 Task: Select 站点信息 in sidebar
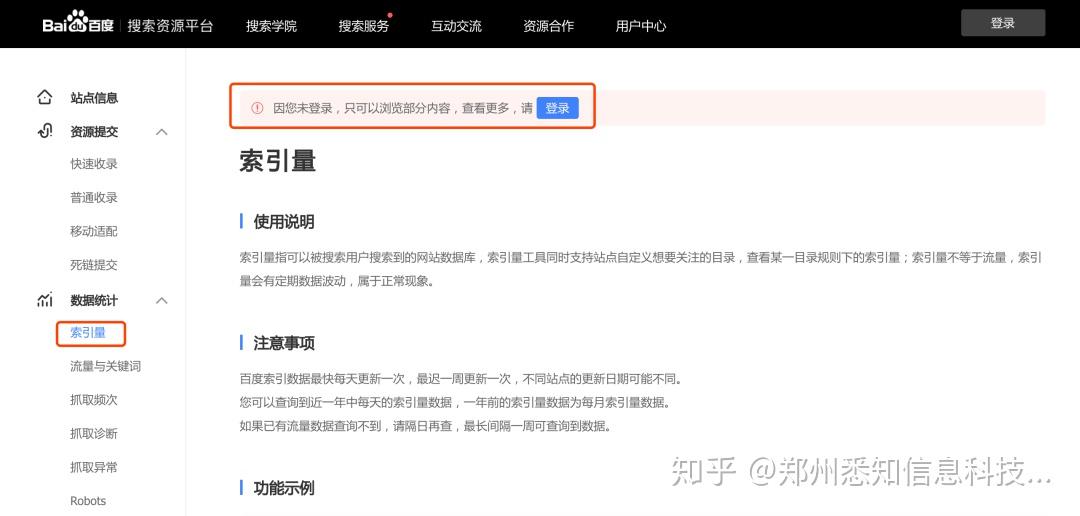pos(94,98)
